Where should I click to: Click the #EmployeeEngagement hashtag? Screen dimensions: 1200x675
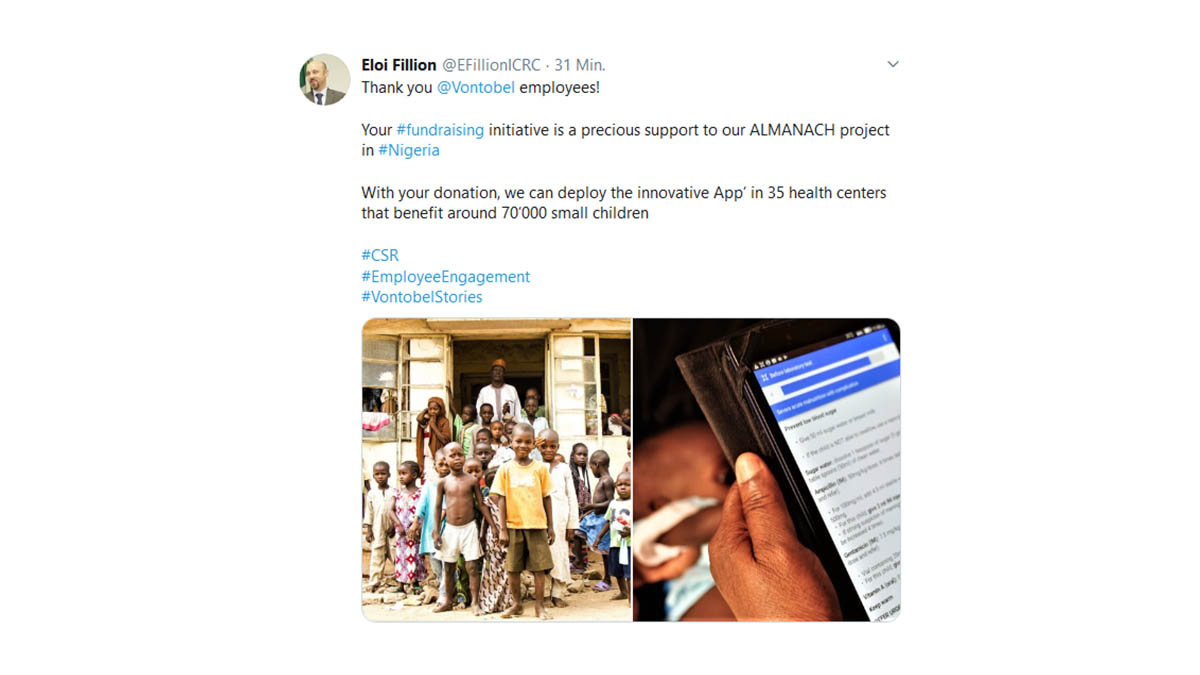[445, 276]
